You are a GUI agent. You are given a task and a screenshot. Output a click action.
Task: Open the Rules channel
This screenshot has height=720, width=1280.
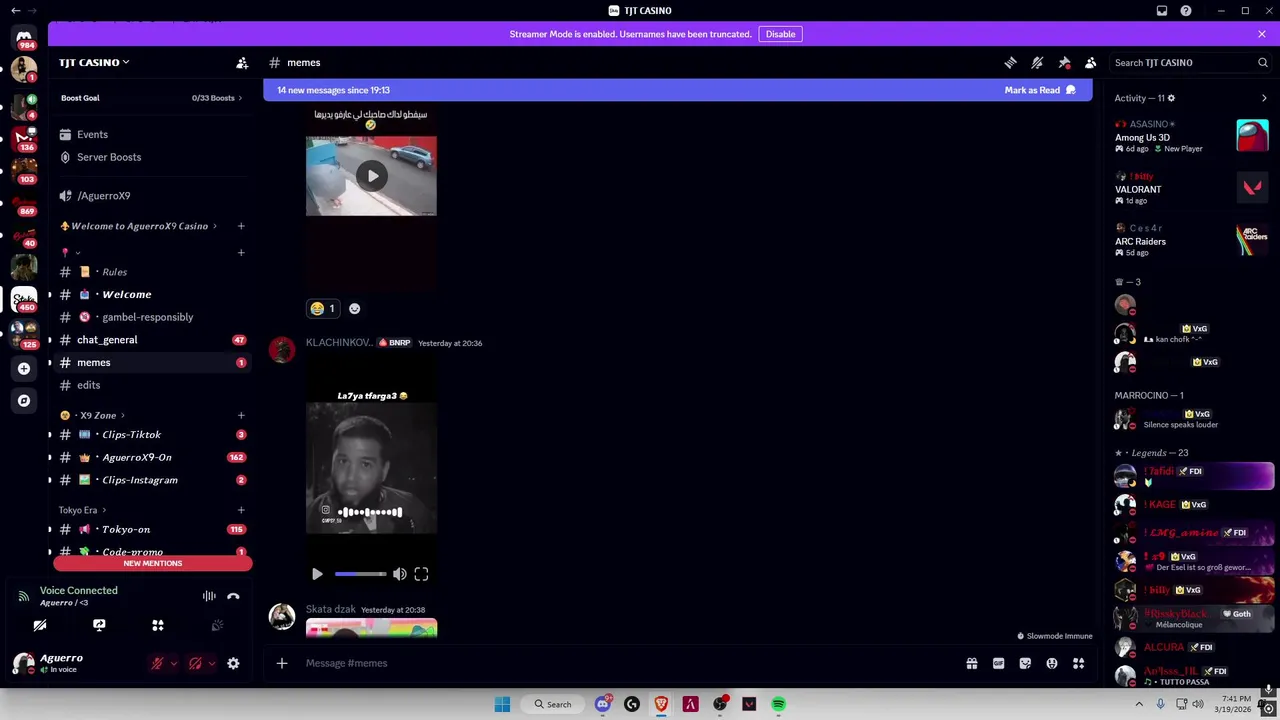pos(150,272)
